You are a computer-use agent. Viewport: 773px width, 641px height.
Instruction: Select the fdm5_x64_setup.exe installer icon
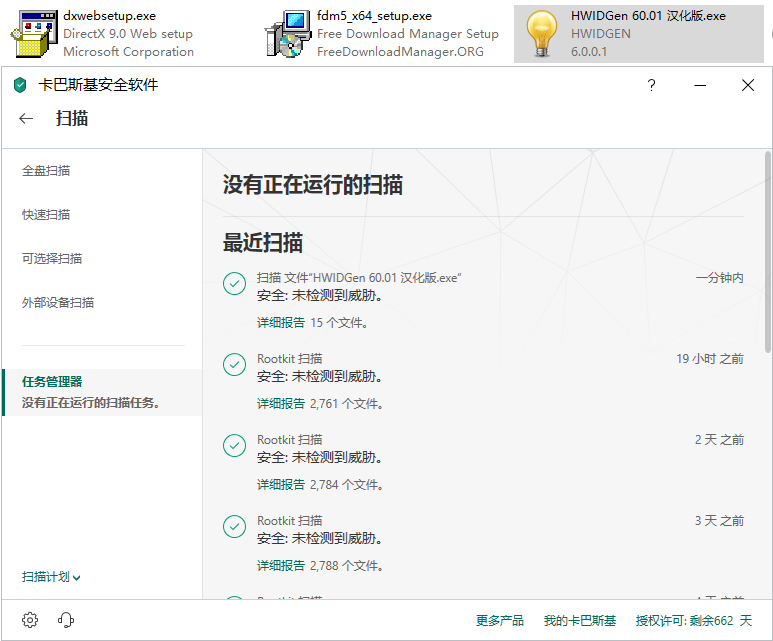(288, 34)
